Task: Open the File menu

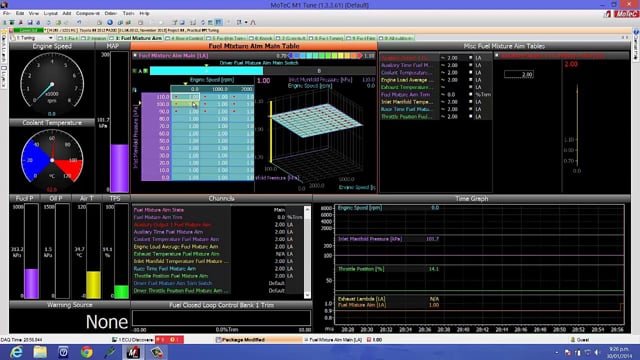Action: (x=7, y=13)
